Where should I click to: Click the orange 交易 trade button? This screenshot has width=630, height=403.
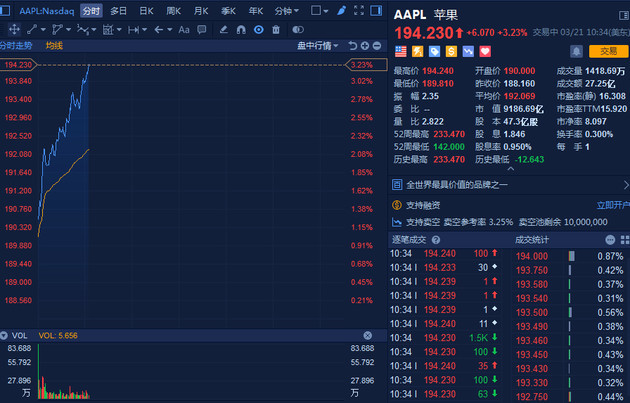(609, 51)
